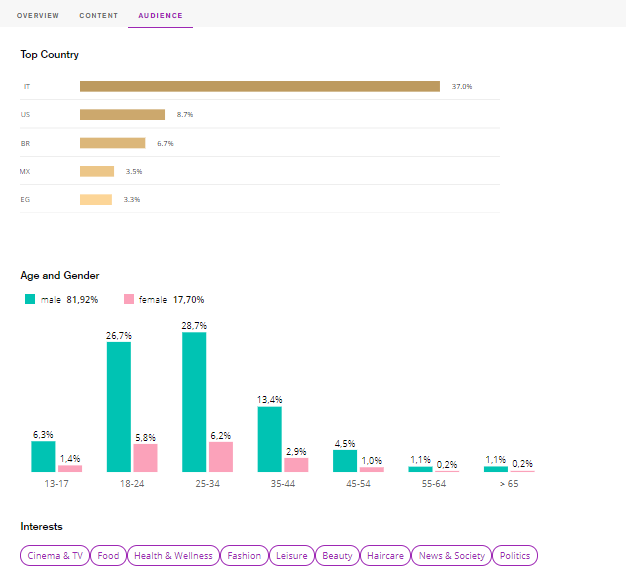This screenshot has width=626, height=576.
Task: Open the Haircare interest tag
Action: [385, 556]
